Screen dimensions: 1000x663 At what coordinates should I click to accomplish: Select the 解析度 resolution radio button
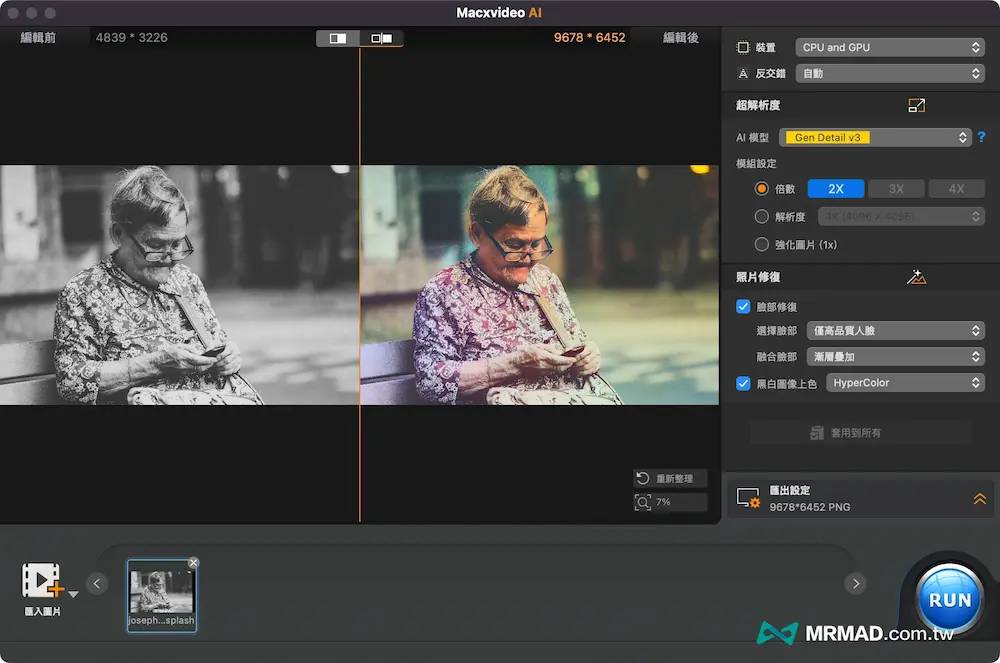[762, 216]
